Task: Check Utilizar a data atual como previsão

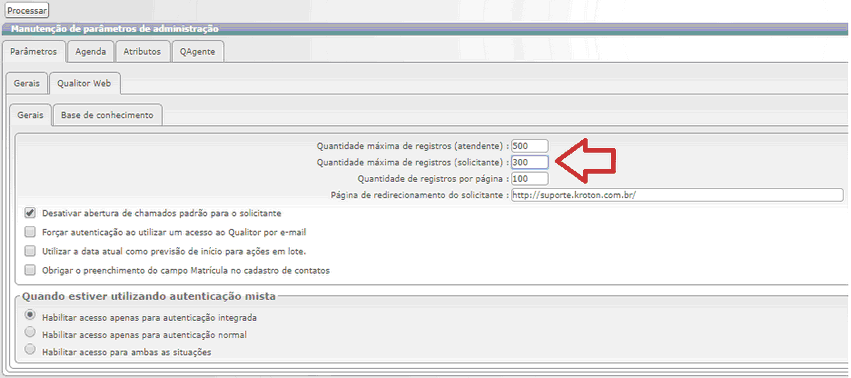Action: (x=30, y=251)
